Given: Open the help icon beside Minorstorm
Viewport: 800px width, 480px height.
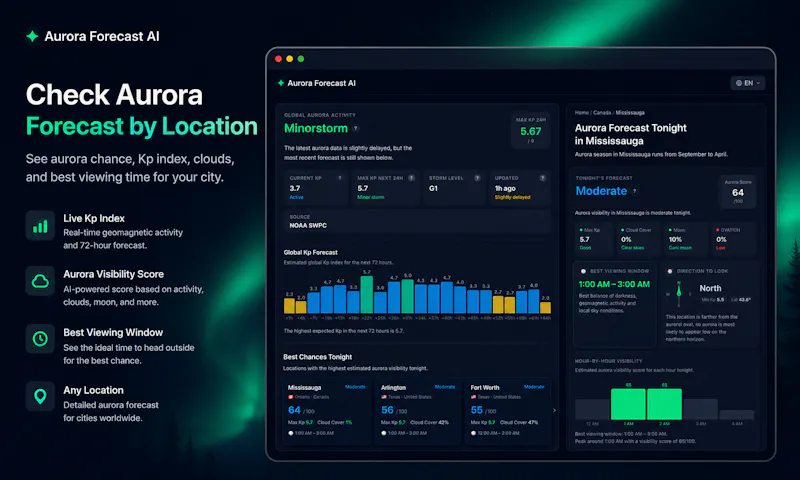Looking at the screenshot, I should pos(356,129).
